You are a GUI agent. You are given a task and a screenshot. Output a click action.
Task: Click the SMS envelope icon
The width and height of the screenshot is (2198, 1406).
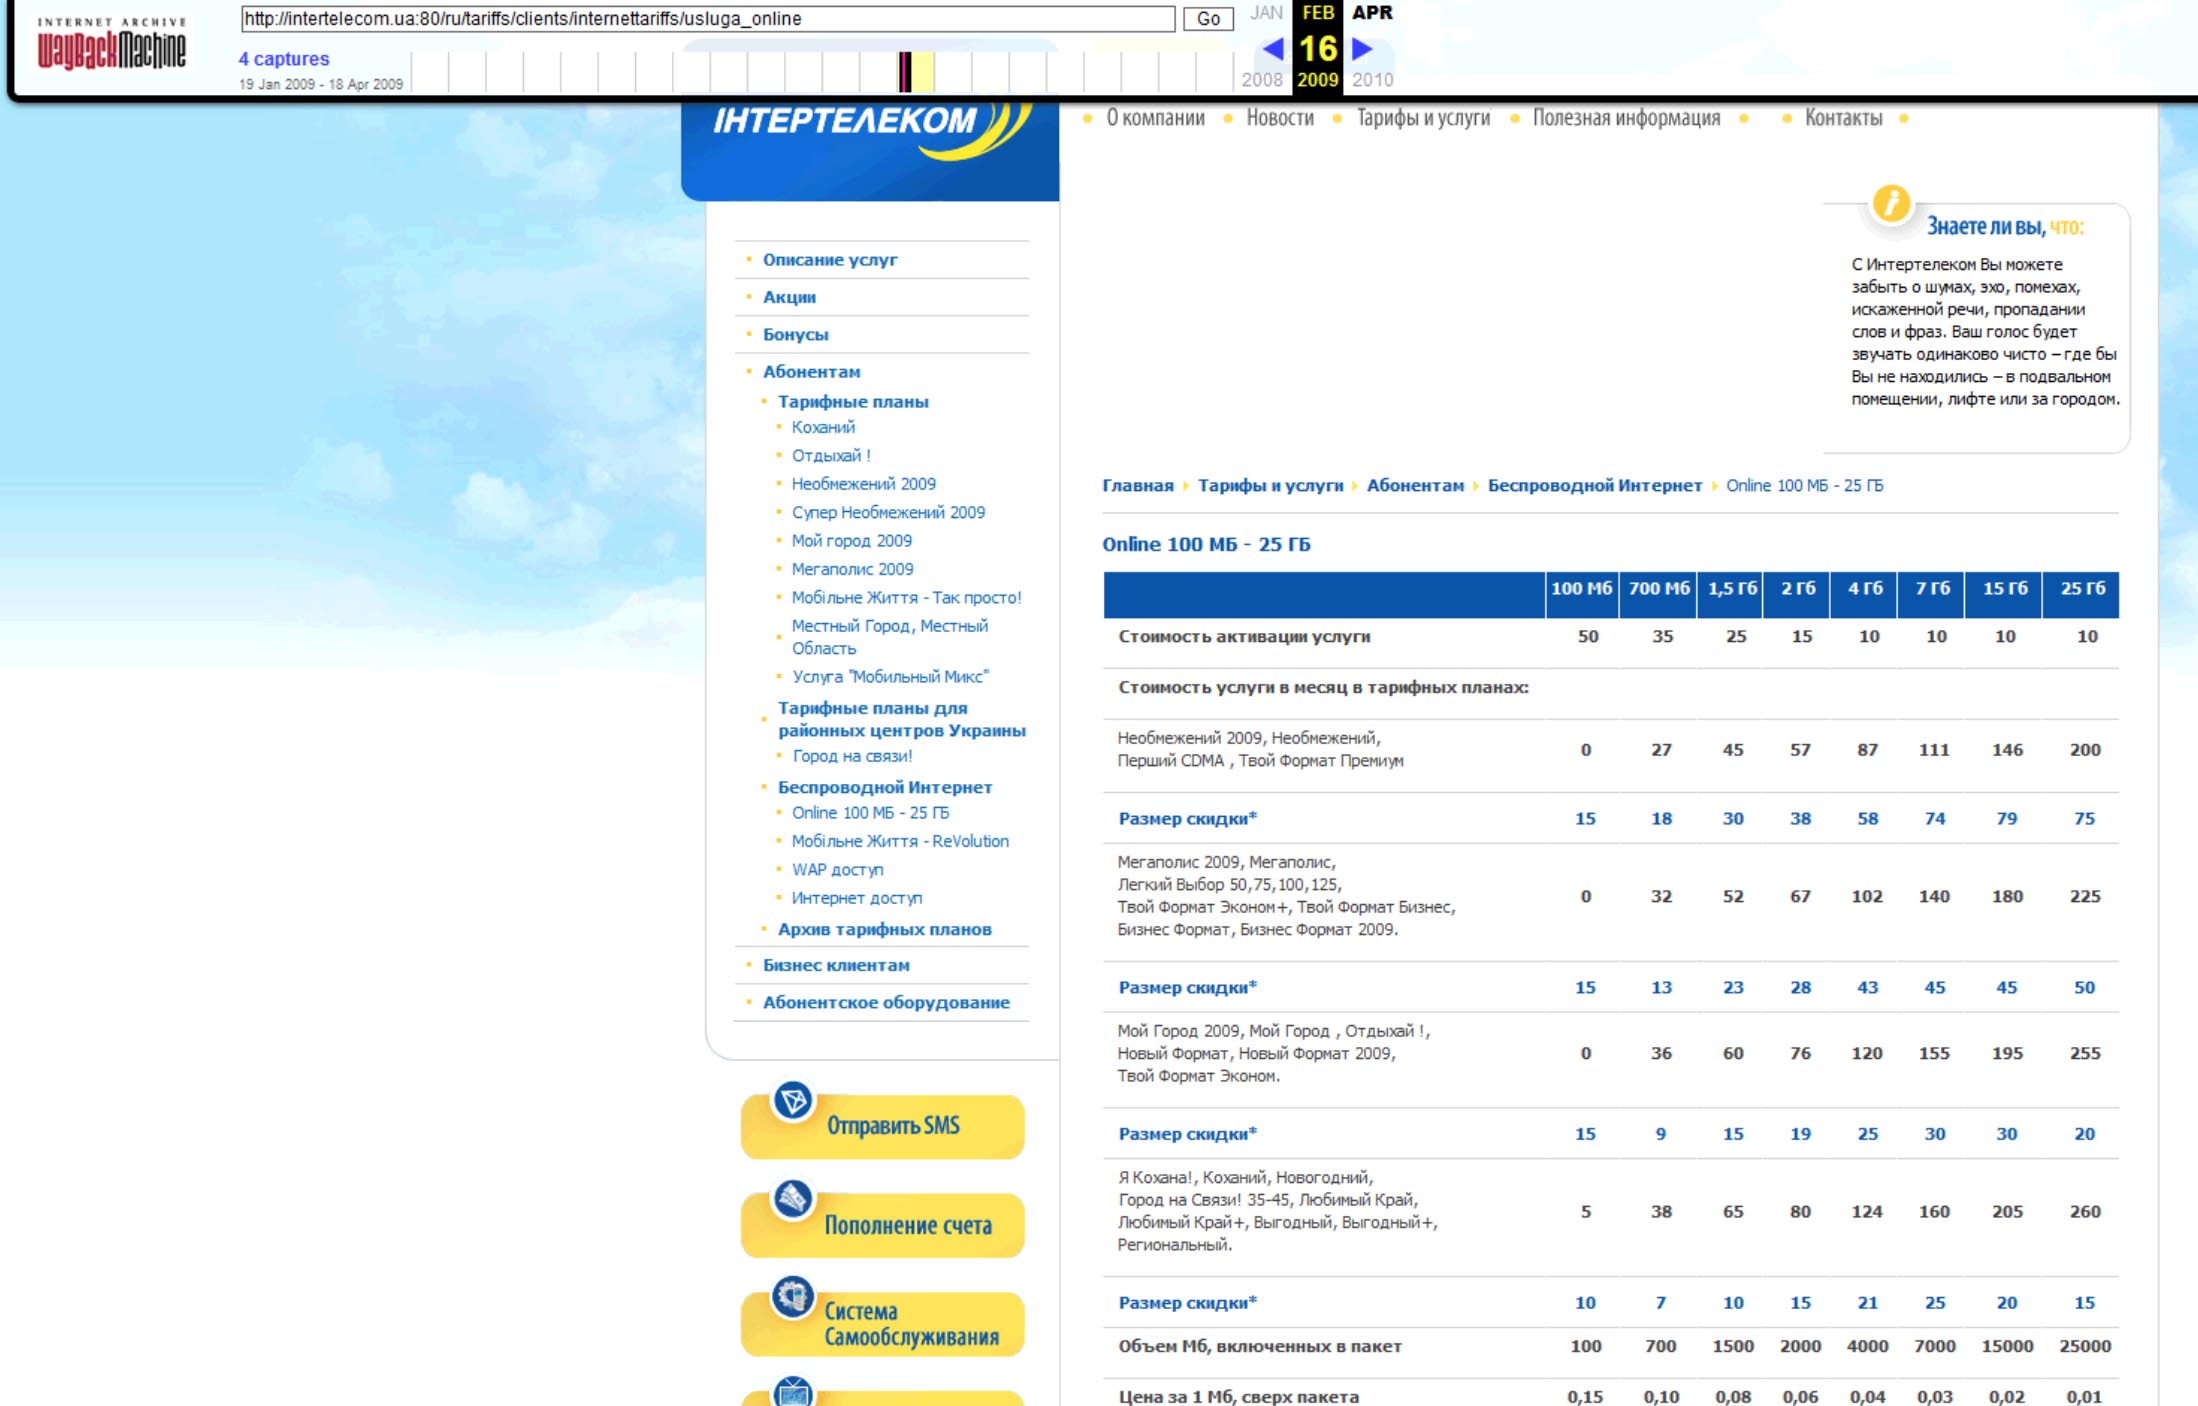point(793,1101)
